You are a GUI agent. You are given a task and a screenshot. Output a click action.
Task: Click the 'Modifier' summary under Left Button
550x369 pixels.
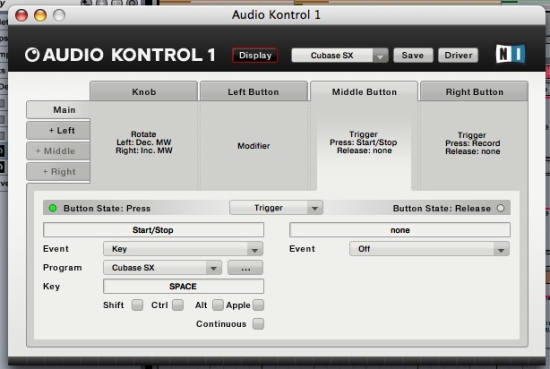[x=254, y=146]
